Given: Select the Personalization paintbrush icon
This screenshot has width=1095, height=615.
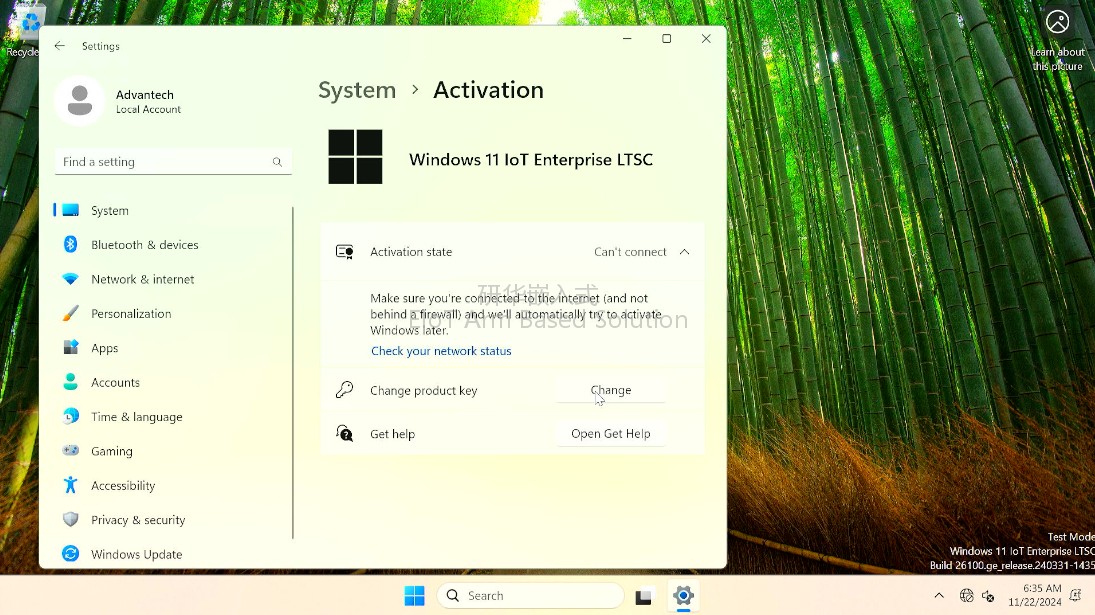Looking at the screenshot, I should coord(71,313).
